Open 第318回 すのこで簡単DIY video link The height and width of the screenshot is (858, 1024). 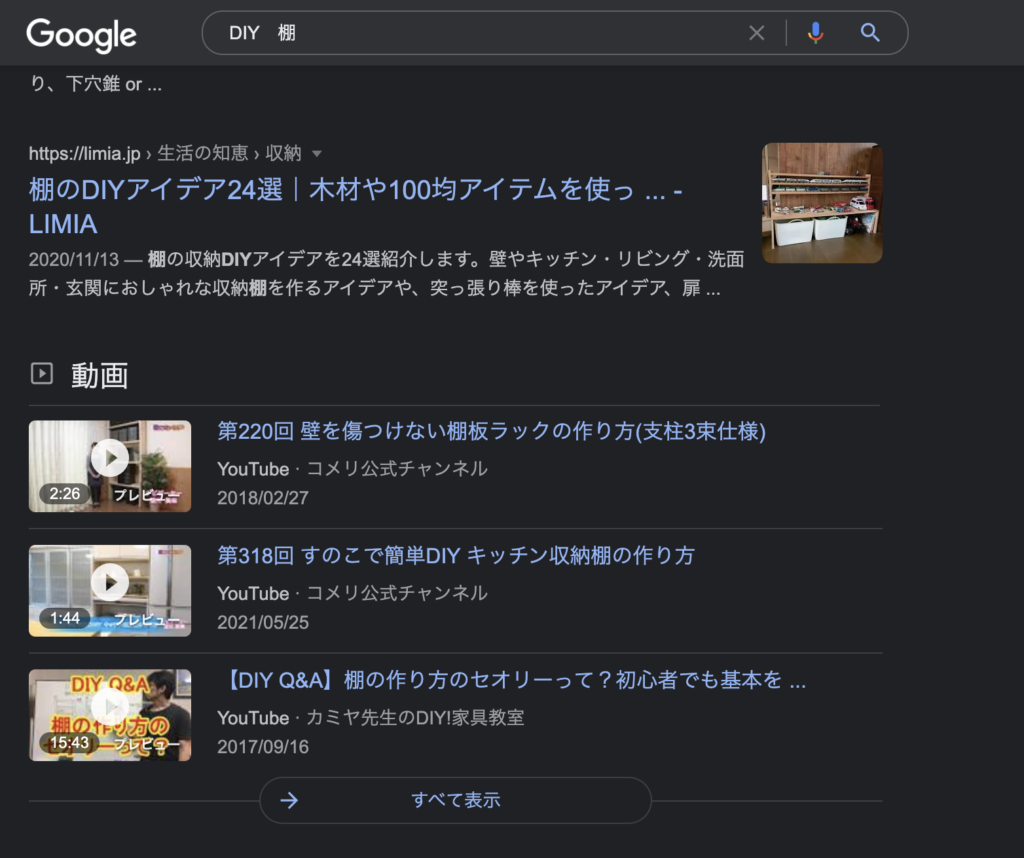tap(456, 556)
